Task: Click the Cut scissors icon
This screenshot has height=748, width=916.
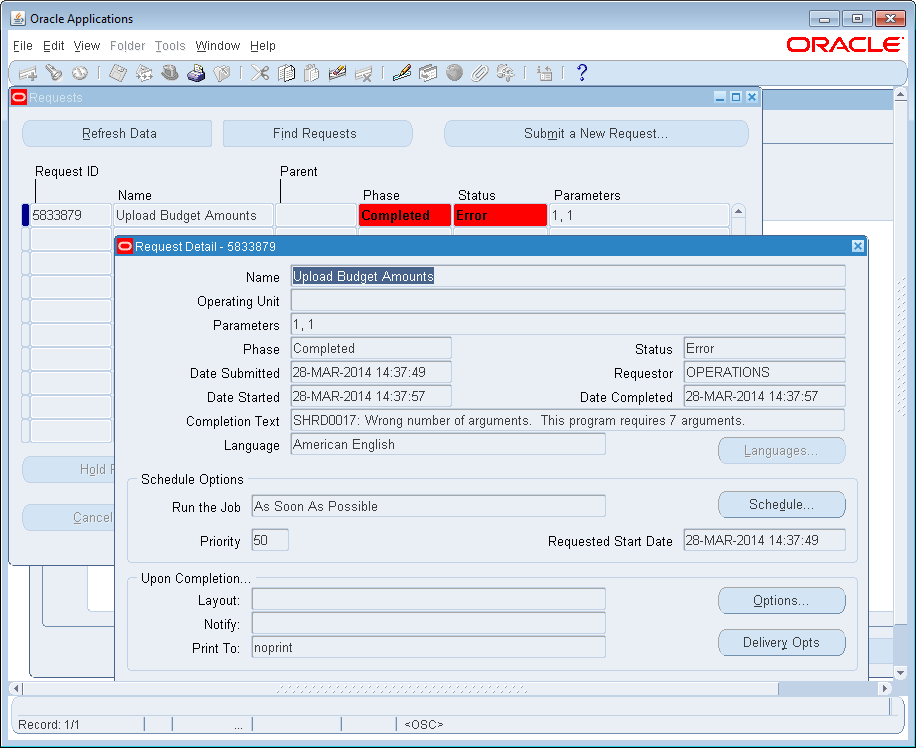Action: pos(260,73)
